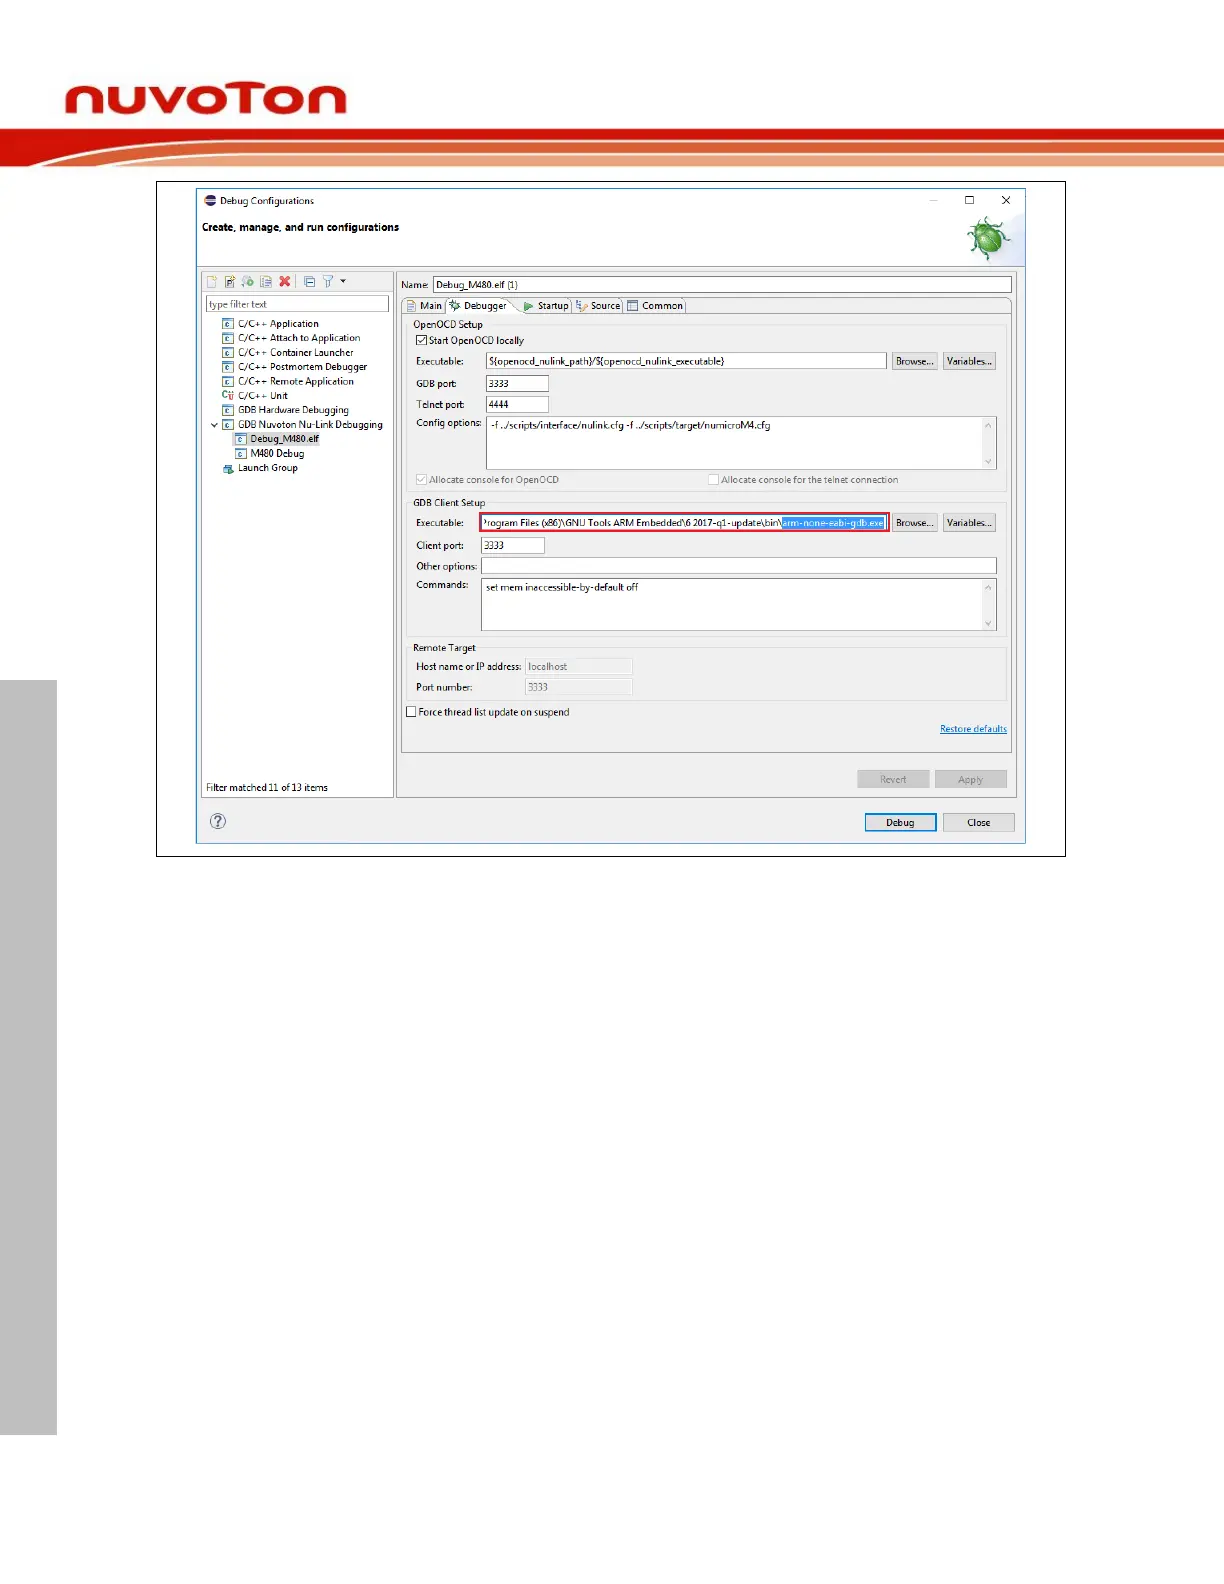1224x1584 pixels.
Task: Collapse the GDB Nuvoton Nu-Link Debugging node
Action: pos(214,425)
